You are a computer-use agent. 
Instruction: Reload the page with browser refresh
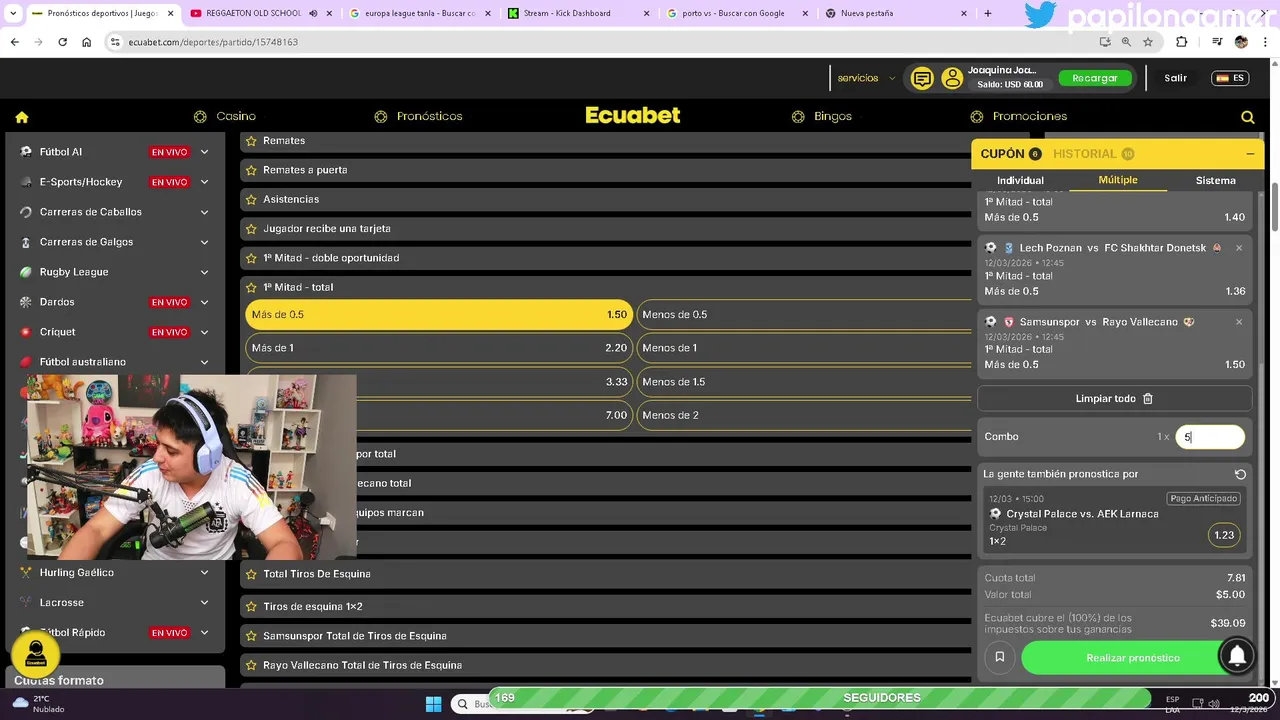point(62,42)
